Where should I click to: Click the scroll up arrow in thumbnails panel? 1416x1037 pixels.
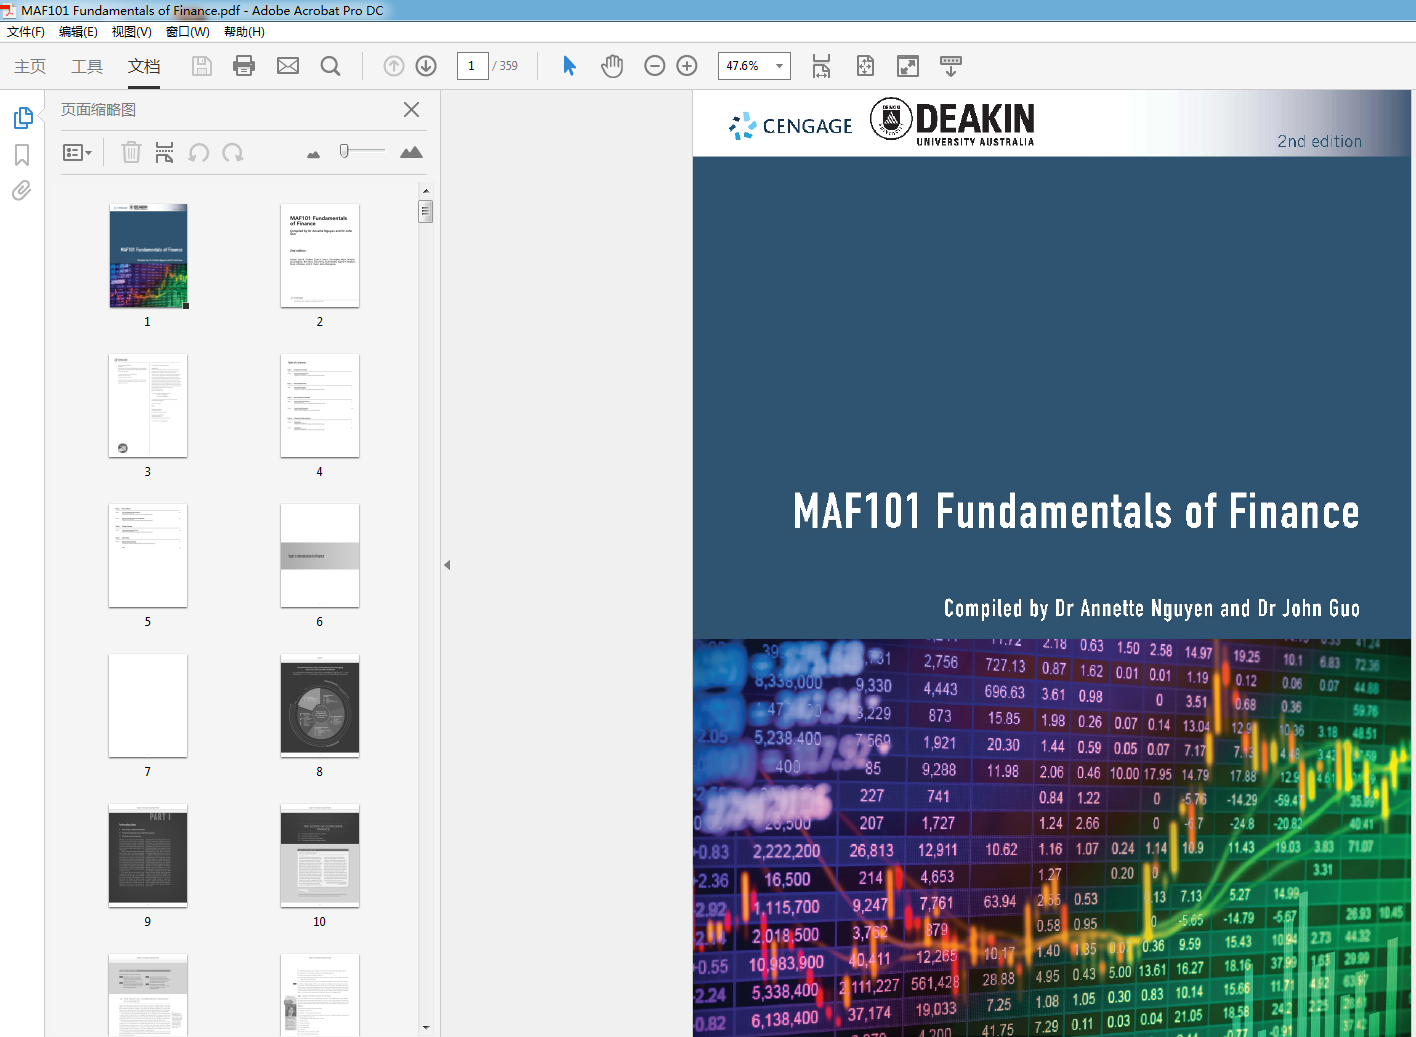tap(426, 190)
